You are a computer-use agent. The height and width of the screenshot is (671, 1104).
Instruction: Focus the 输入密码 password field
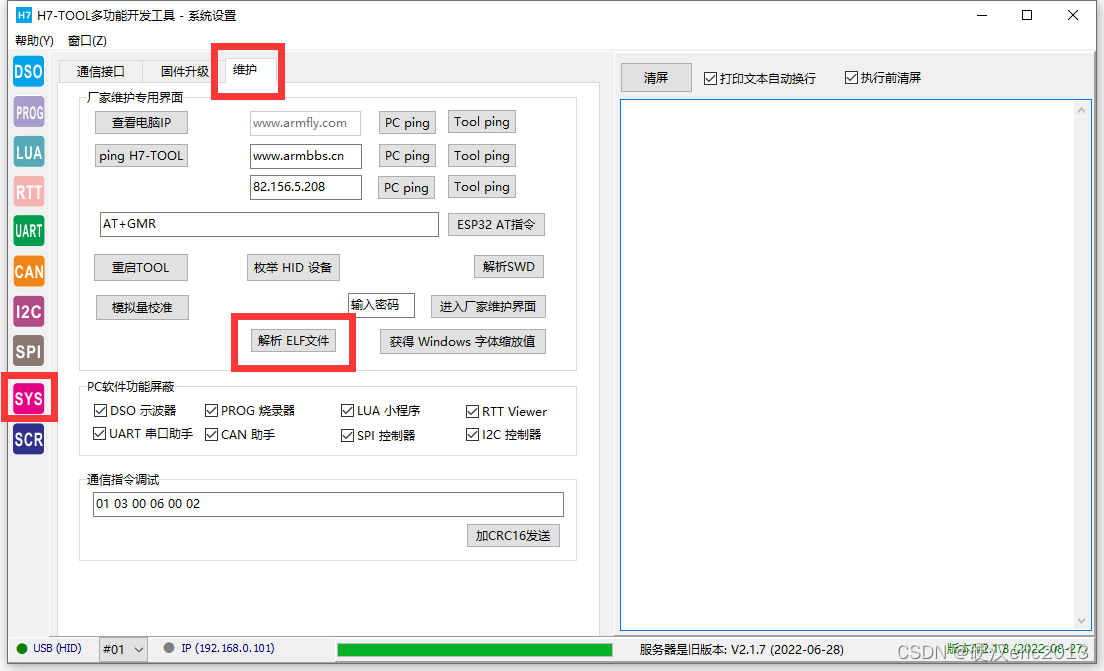click(x=381, y=305)
